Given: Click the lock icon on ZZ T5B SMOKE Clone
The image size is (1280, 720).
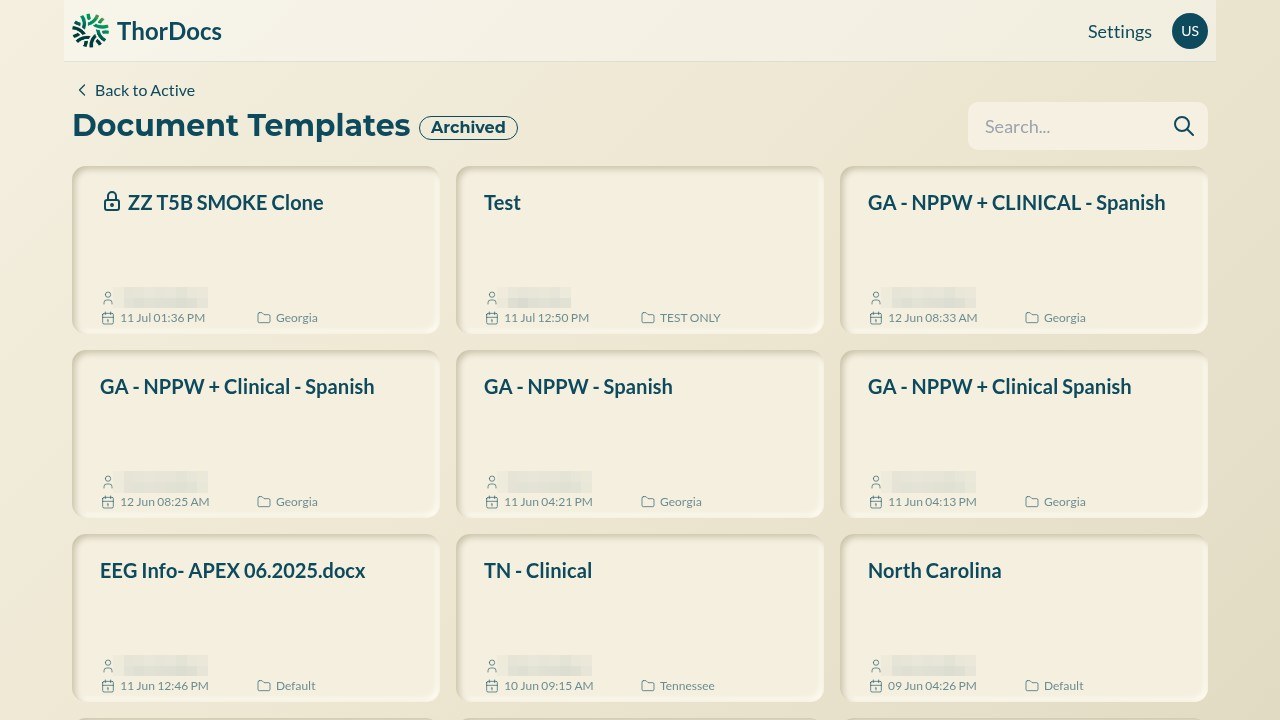Looking at the screenshot, I should [112, 201].
